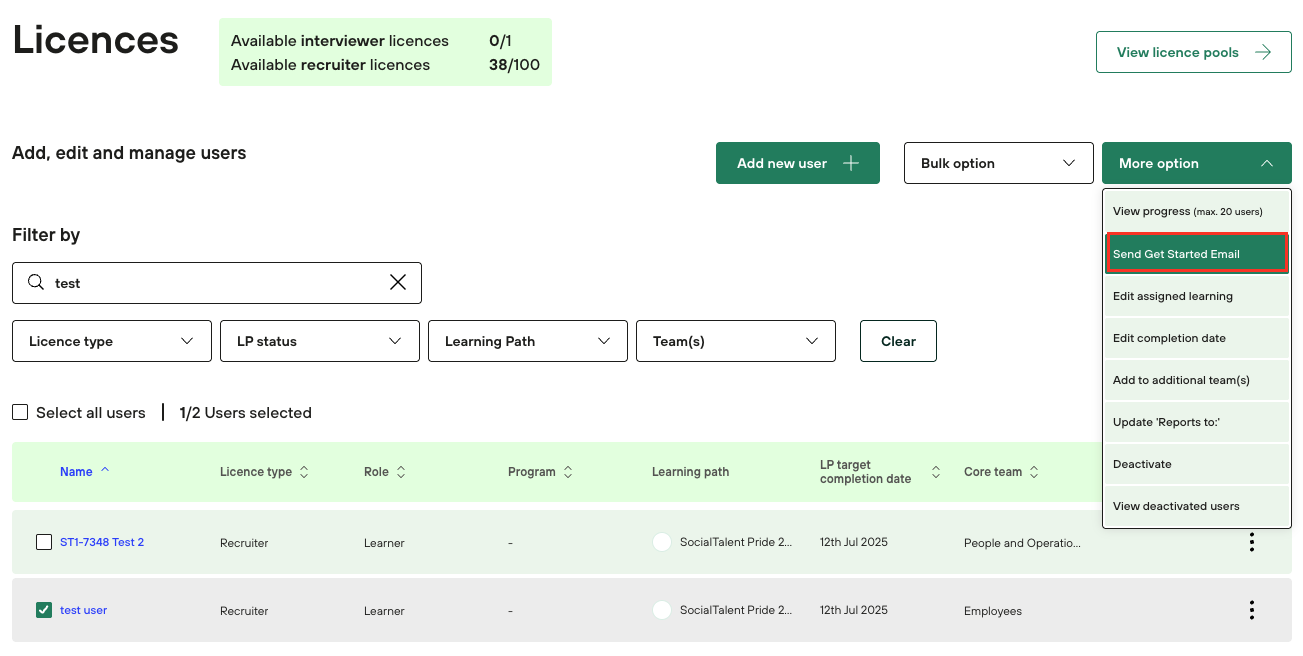Click the test user name link
This screenshot has width=1303, height=656.
(83, 610)
